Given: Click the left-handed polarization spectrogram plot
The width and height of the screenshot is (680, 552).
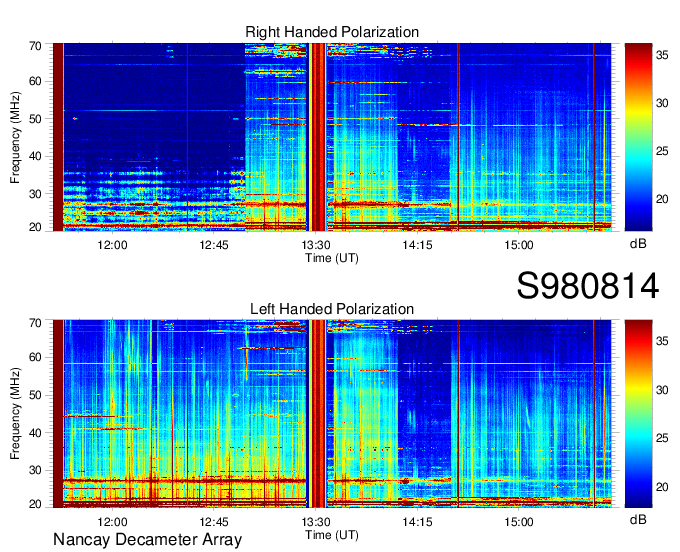Looking at the screenshot, I should pyautogui.click(x=332, y=414).
